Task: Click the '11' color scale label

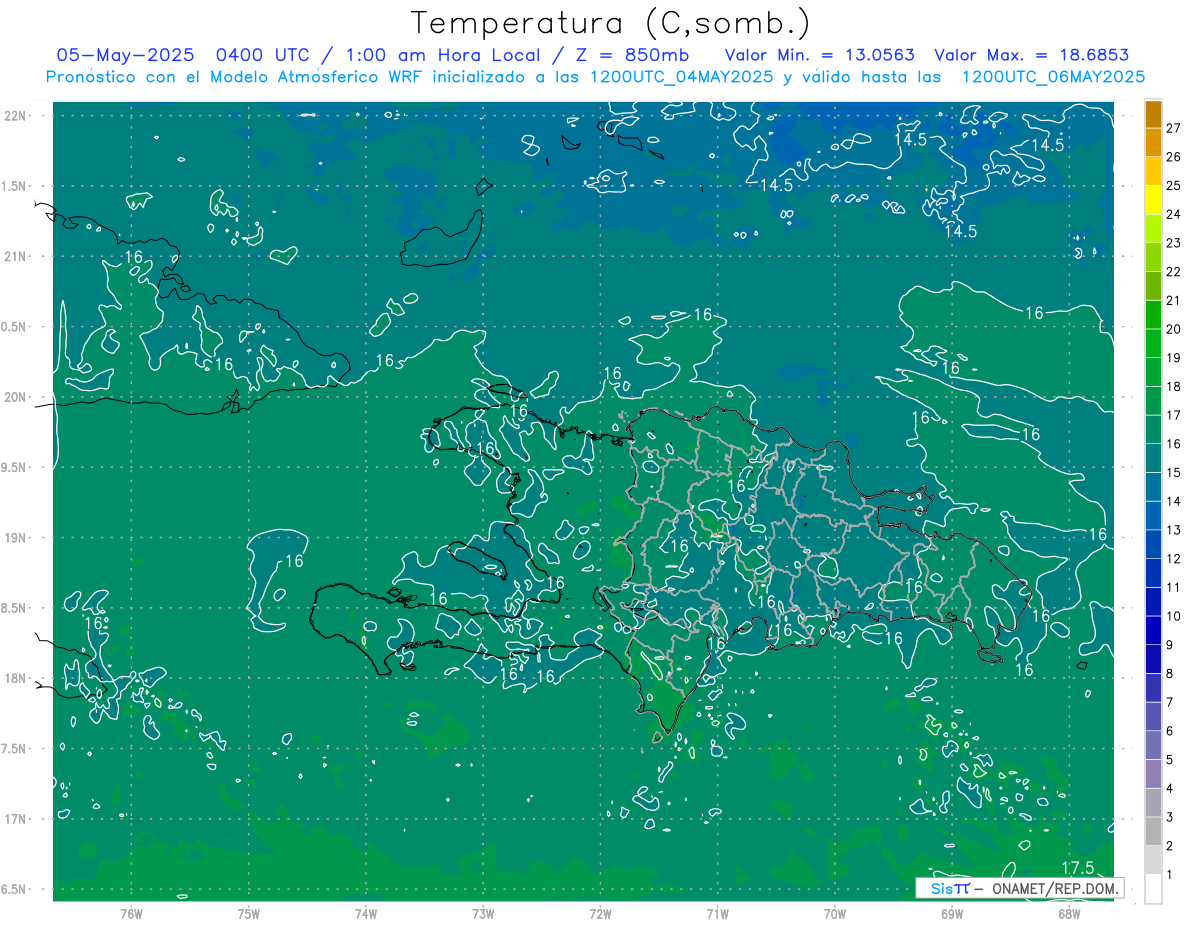Action: [1174, 587]
